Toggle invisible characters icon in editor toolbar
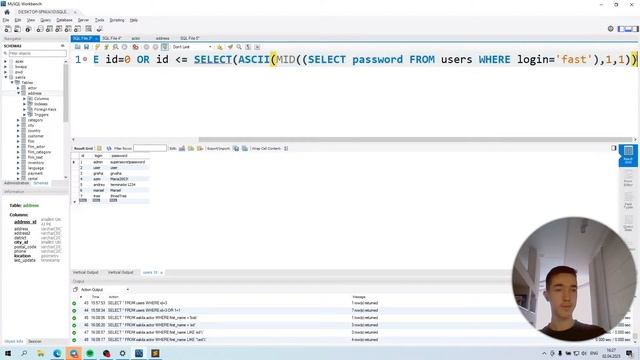The width and height of the screenshot is (640, 360). point(248,47)
